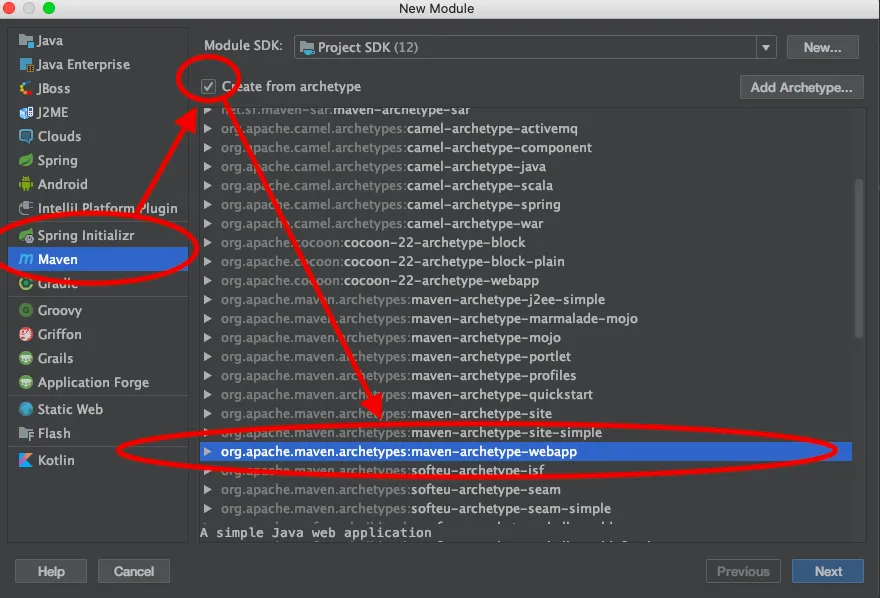Image resolution: width=880 pixels, height=598 pixels.
Task: Expand maven-archetype-quickstart node
Action: point(208,394)
